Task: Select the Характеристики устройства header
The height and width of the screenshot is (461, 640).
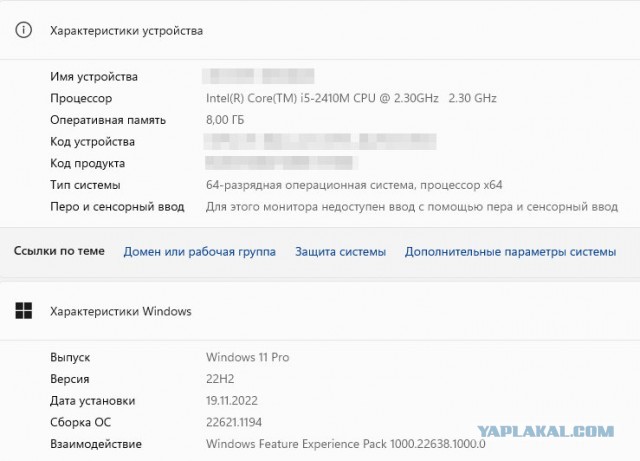Action: [x=127, y=31]
